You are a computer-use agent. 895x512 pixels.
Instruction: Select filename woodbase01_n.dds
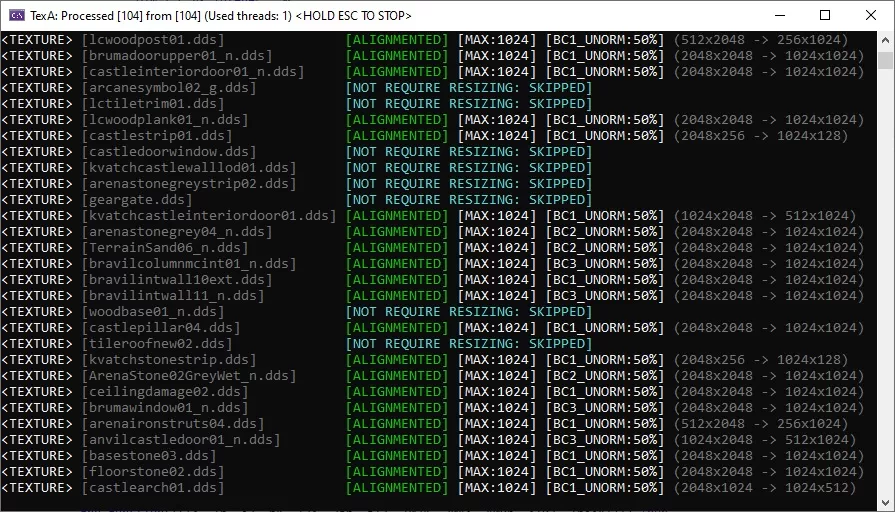click(153, 312)
